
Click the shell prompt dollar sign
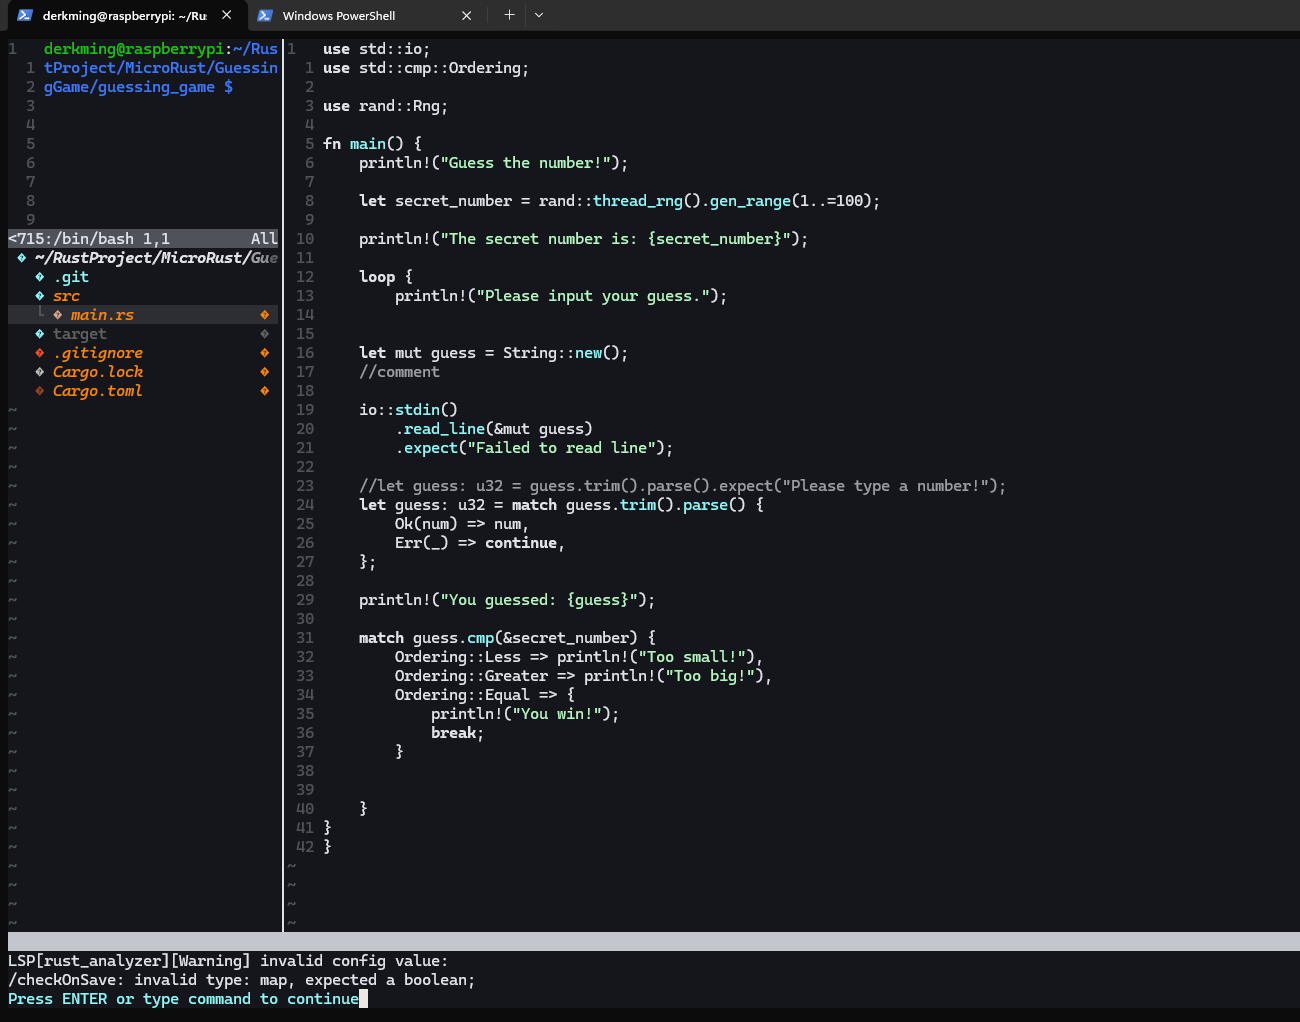pyautogui.click(x=228, y=87)
